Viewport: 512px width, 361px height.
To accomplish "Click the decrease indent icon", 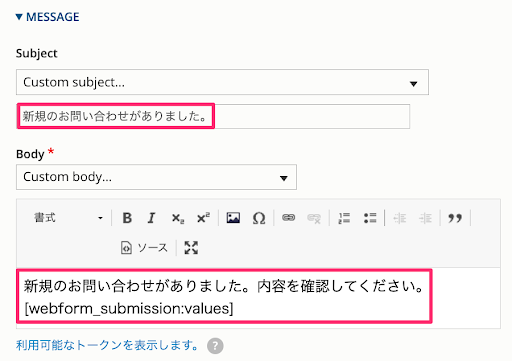I will coord(400,218).
